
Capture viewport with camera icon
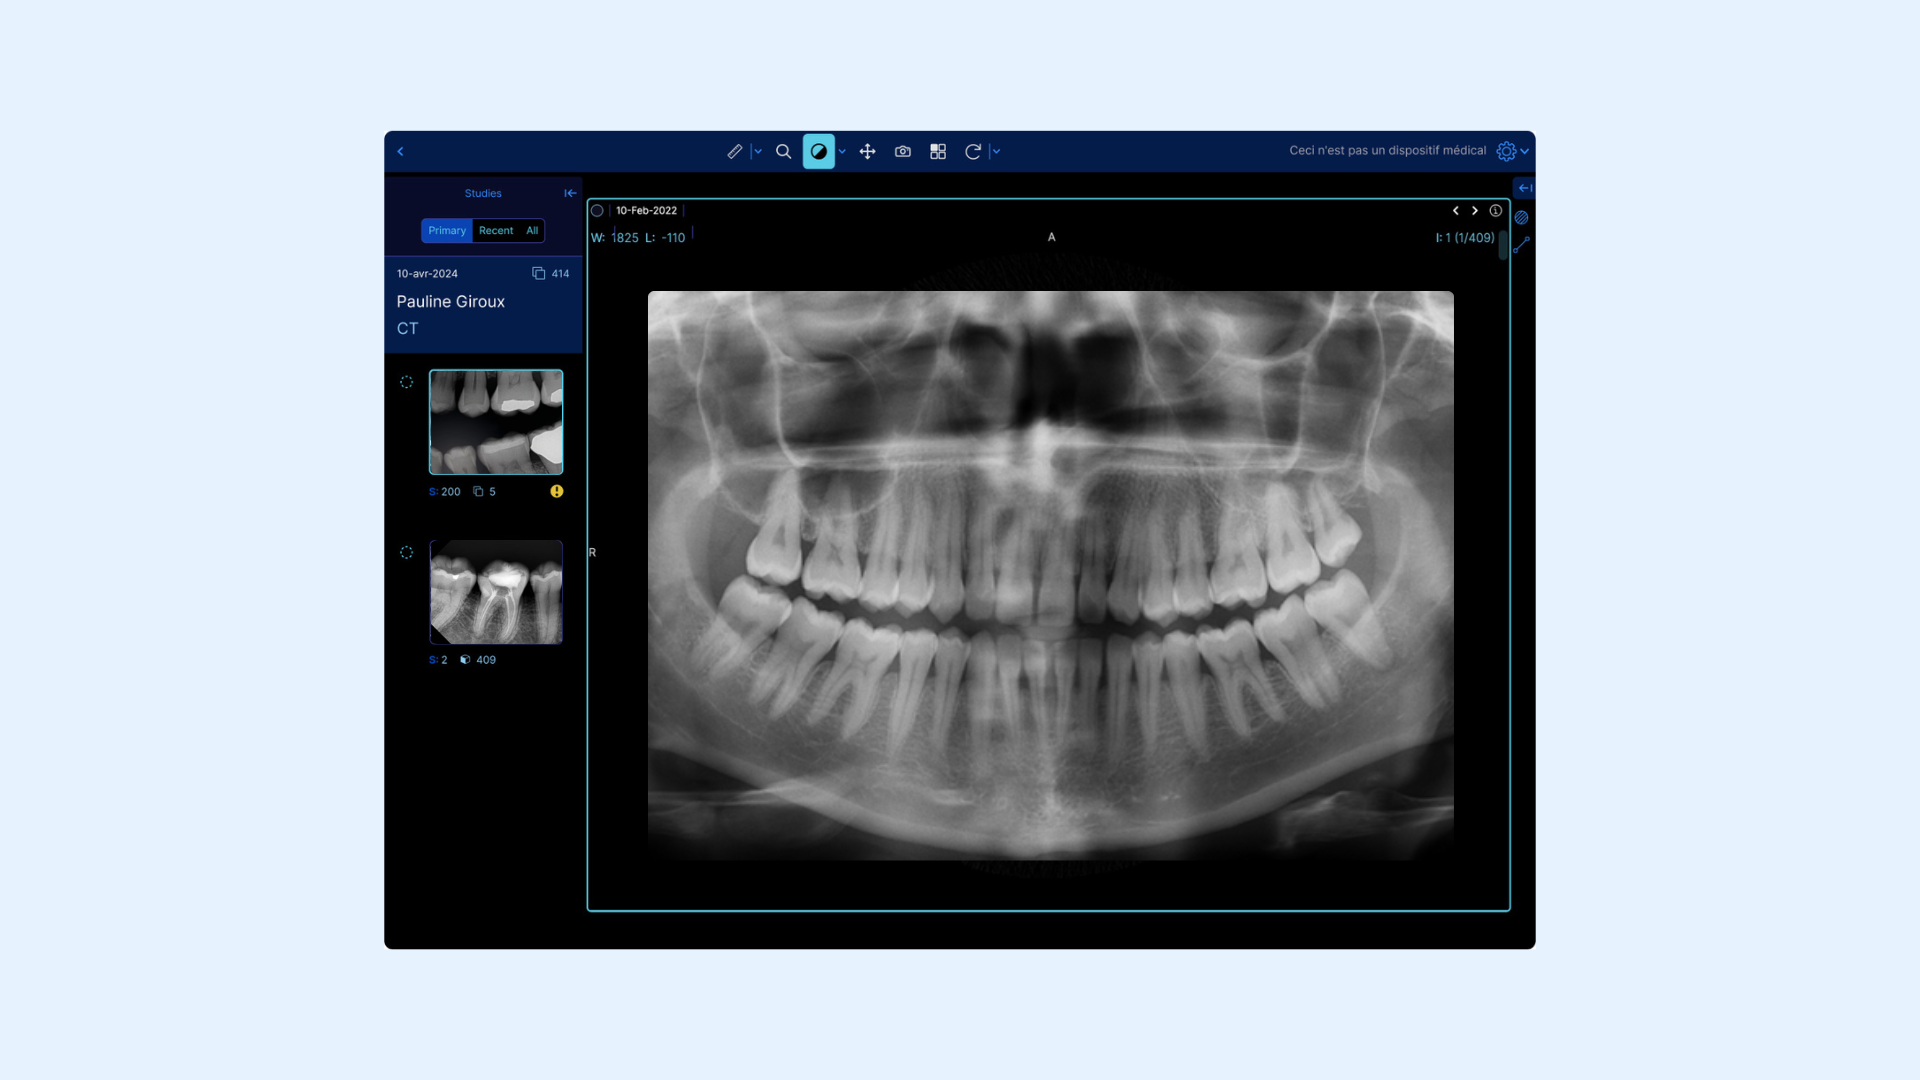coord(902,151)
